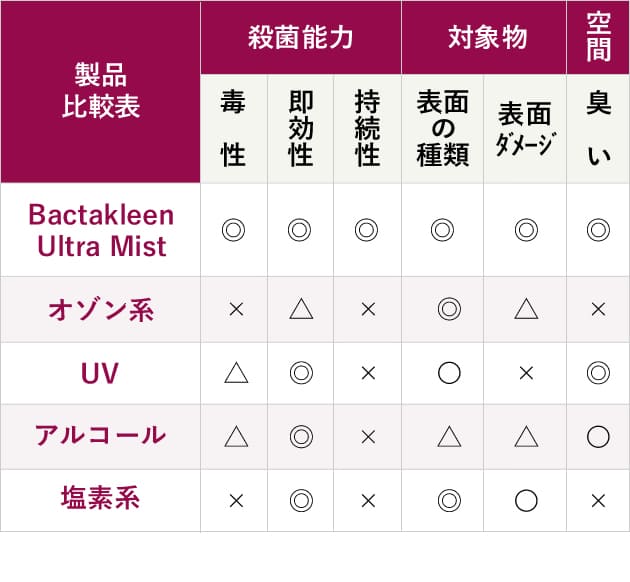
Task: Click the double-circle for 塩素系 即効性
Action: tap(300, 499)
